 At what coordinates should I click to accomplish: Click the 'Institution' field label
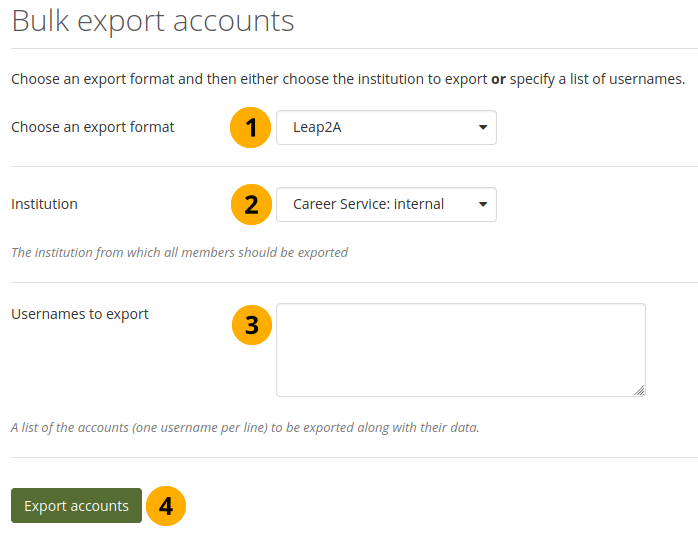pos(44,204)
